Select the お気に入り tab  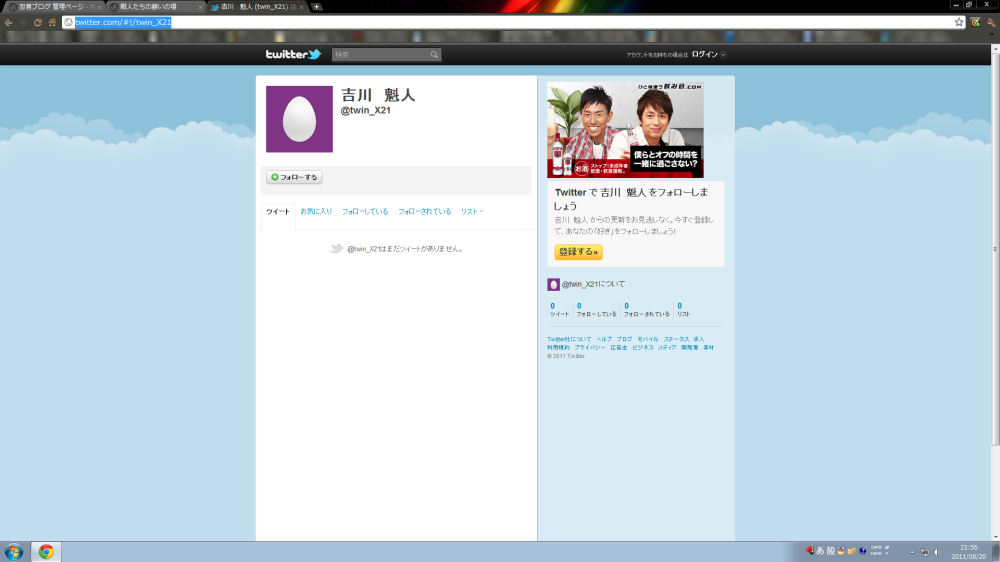pos(316,212)
